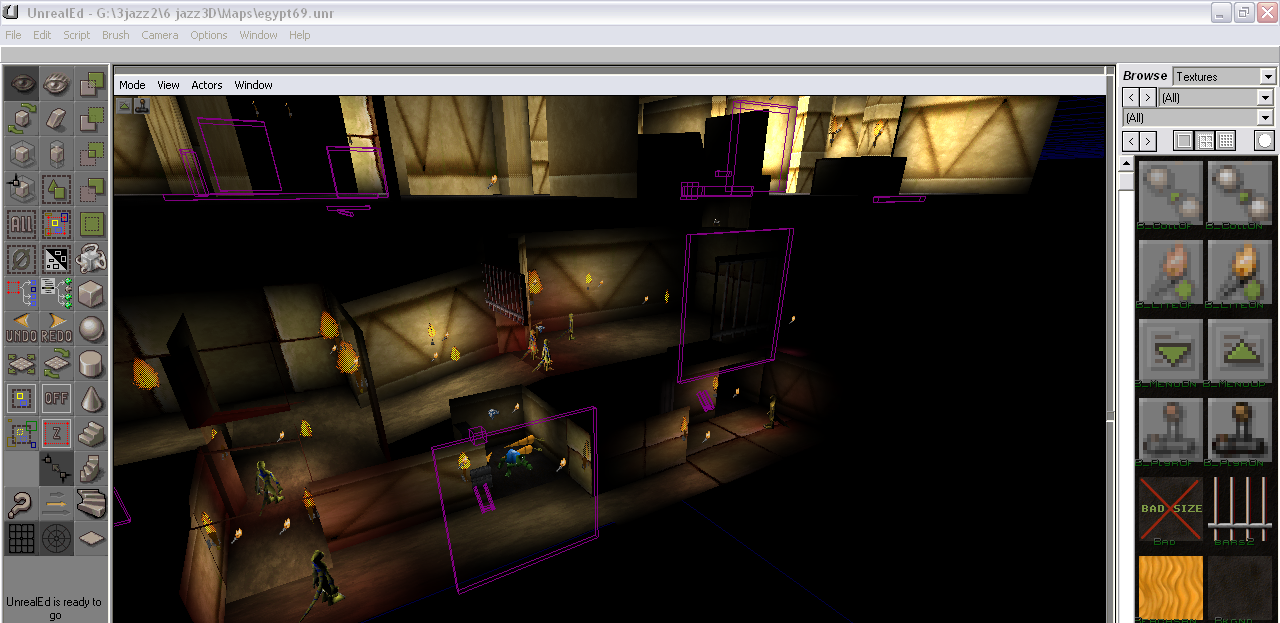Viewport: 1280px width, 623px height.
Task: Click the texture browser scroll-up arrow
Action: [x=1126, y=164]
